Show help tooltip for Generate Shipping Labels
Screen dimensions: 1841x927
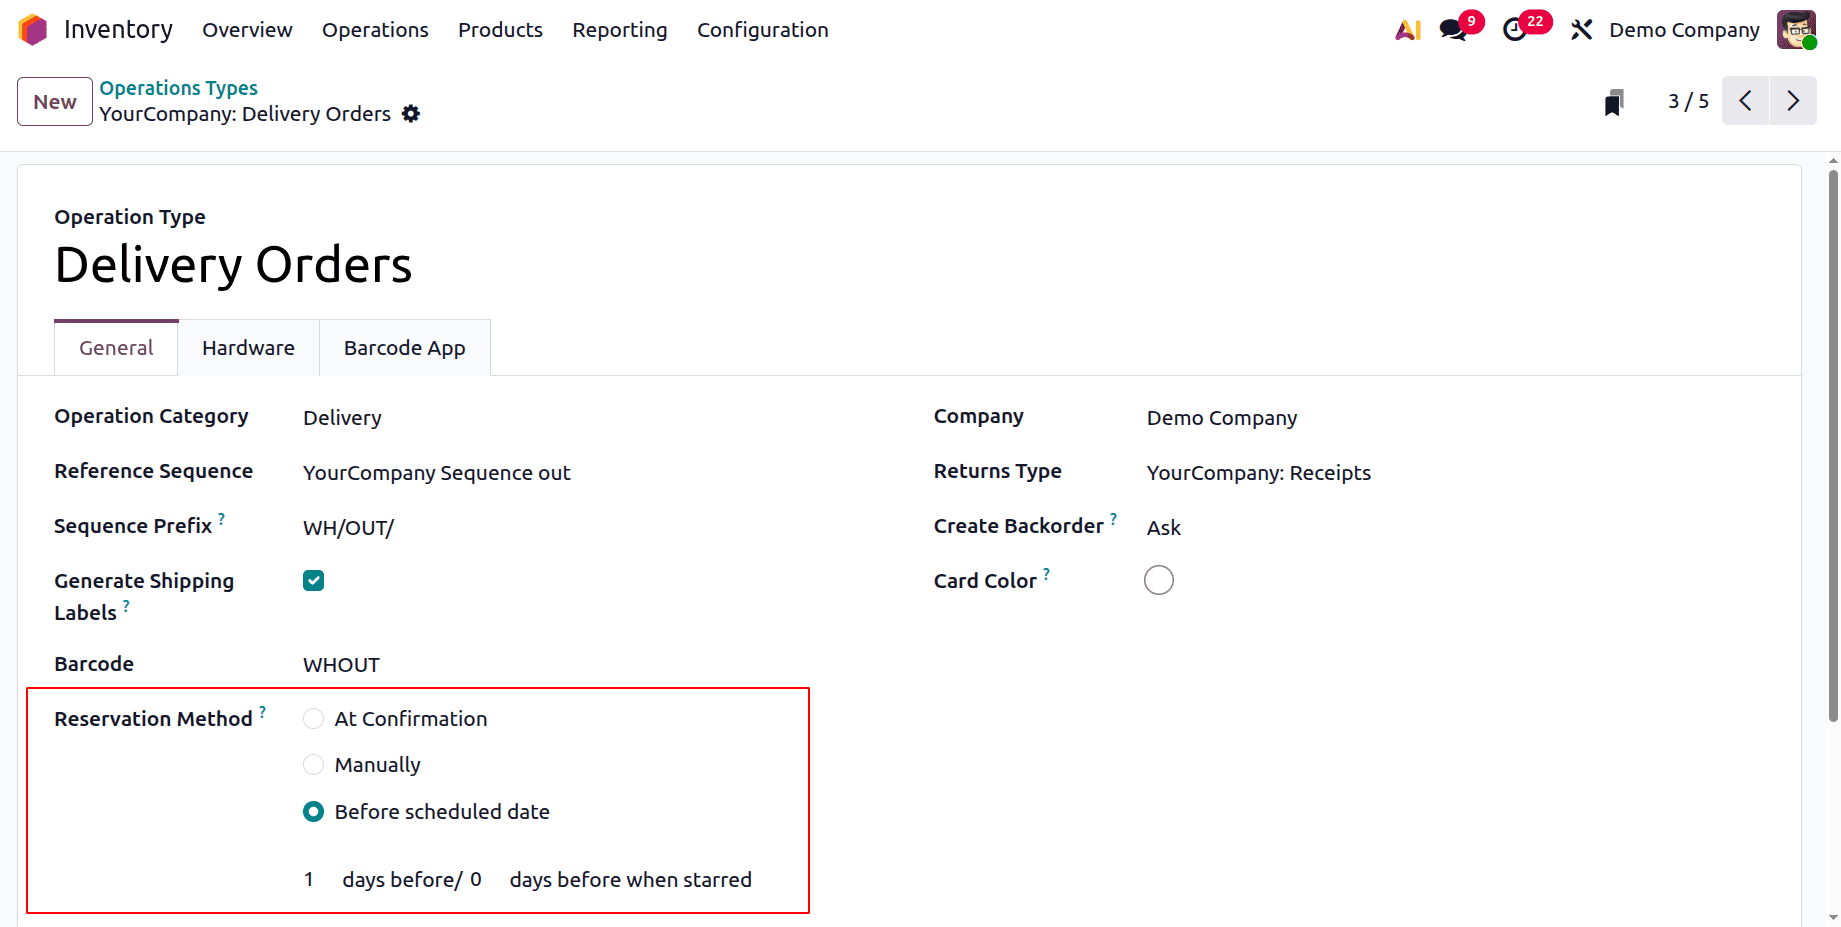[x=126, y=605]
